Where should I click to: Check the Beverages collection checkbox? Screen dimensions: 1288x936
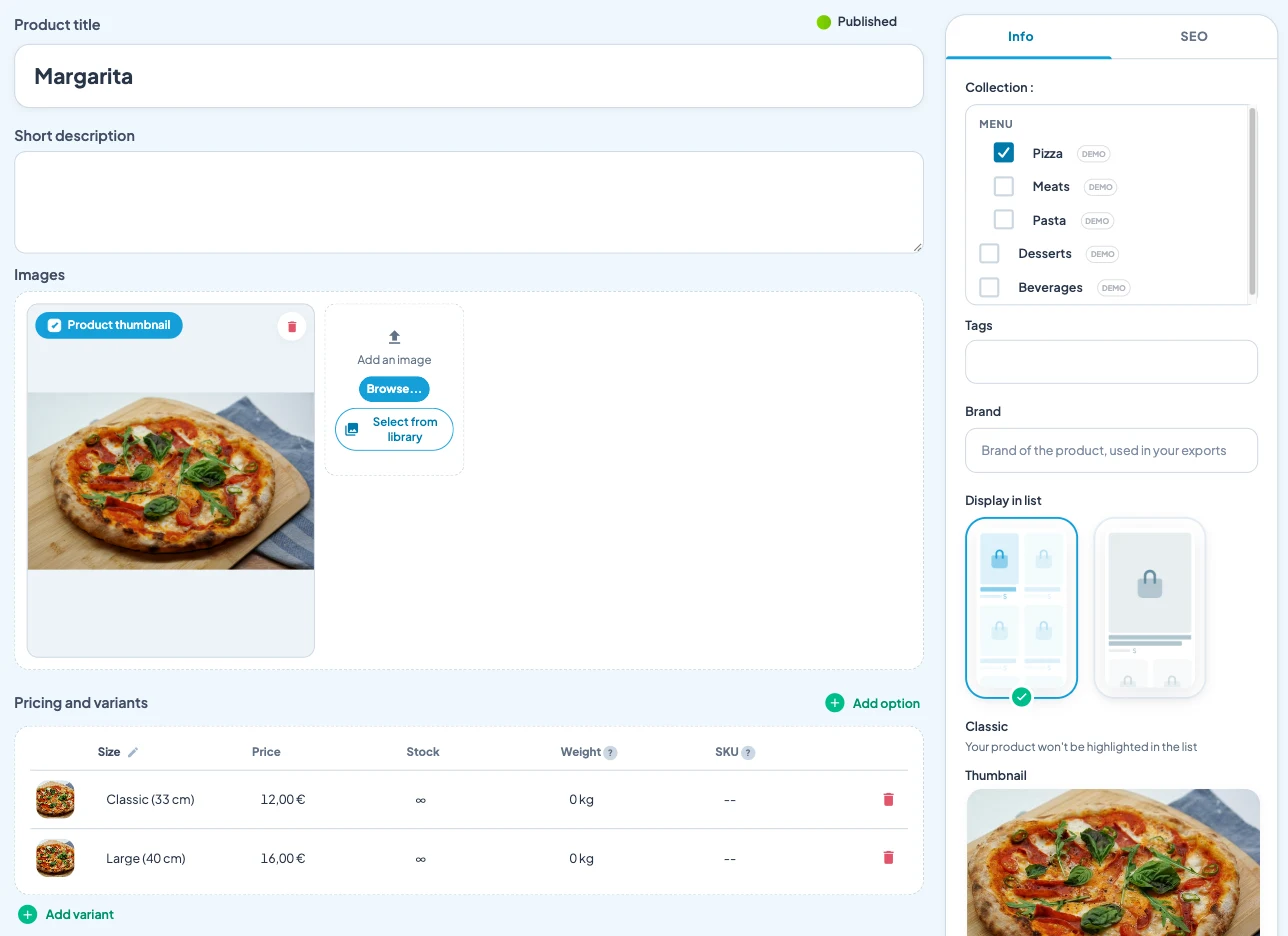click(989, 288)
